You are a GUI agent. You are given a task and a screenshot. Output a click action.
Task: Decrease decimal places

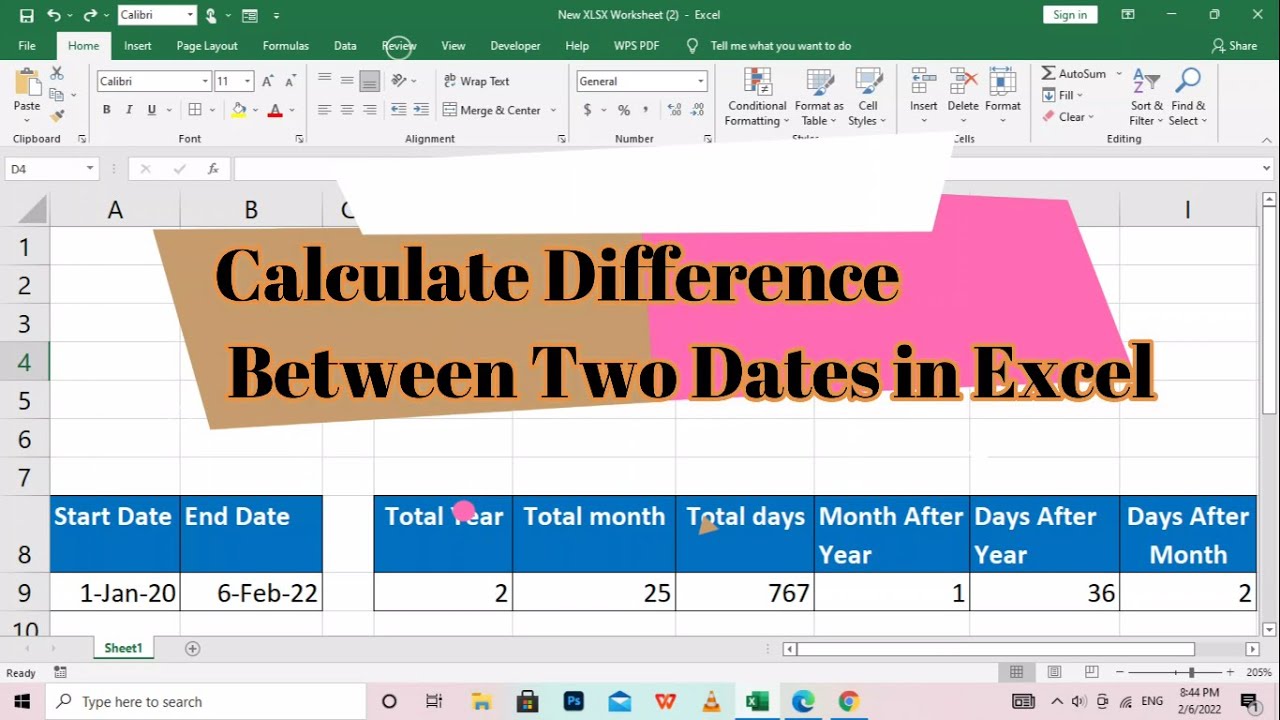pyautogui.click(x=698, y=110)
